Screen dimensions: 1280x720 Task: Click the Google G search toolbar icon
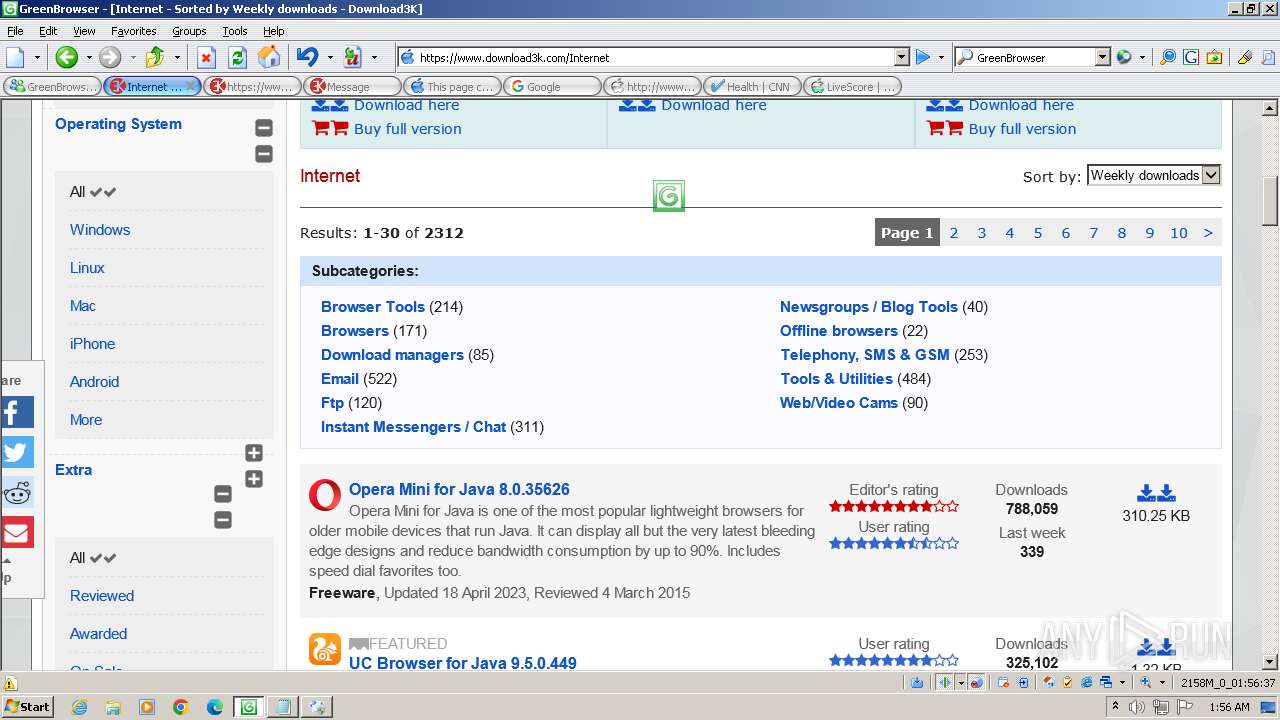pos(1191,57)
